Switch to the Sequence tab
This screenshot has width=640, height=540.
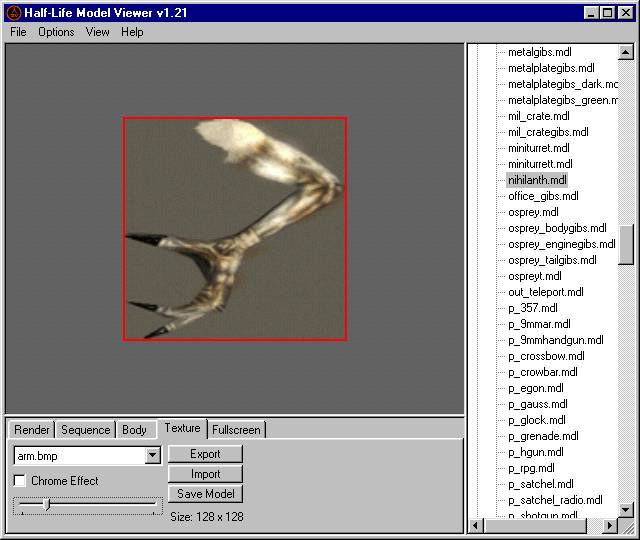coord(85,430)
